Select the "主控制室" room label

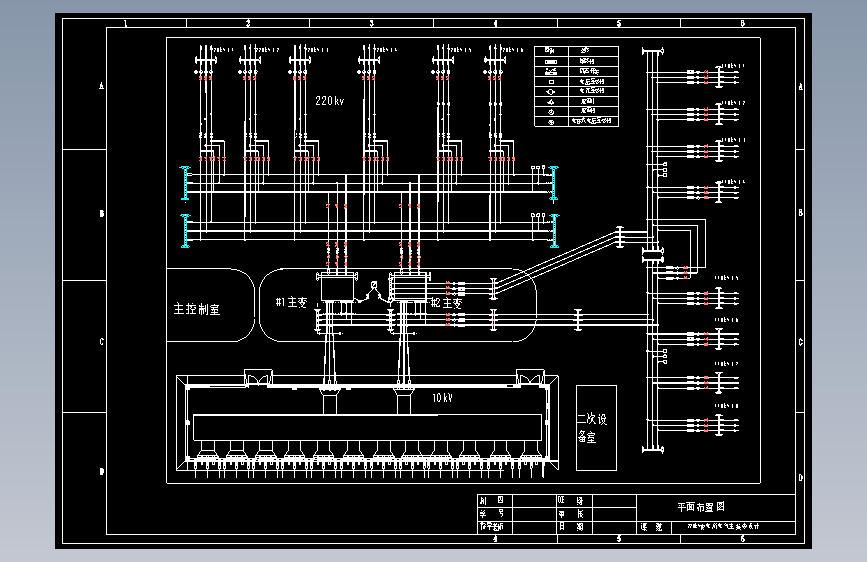point(197,309)
